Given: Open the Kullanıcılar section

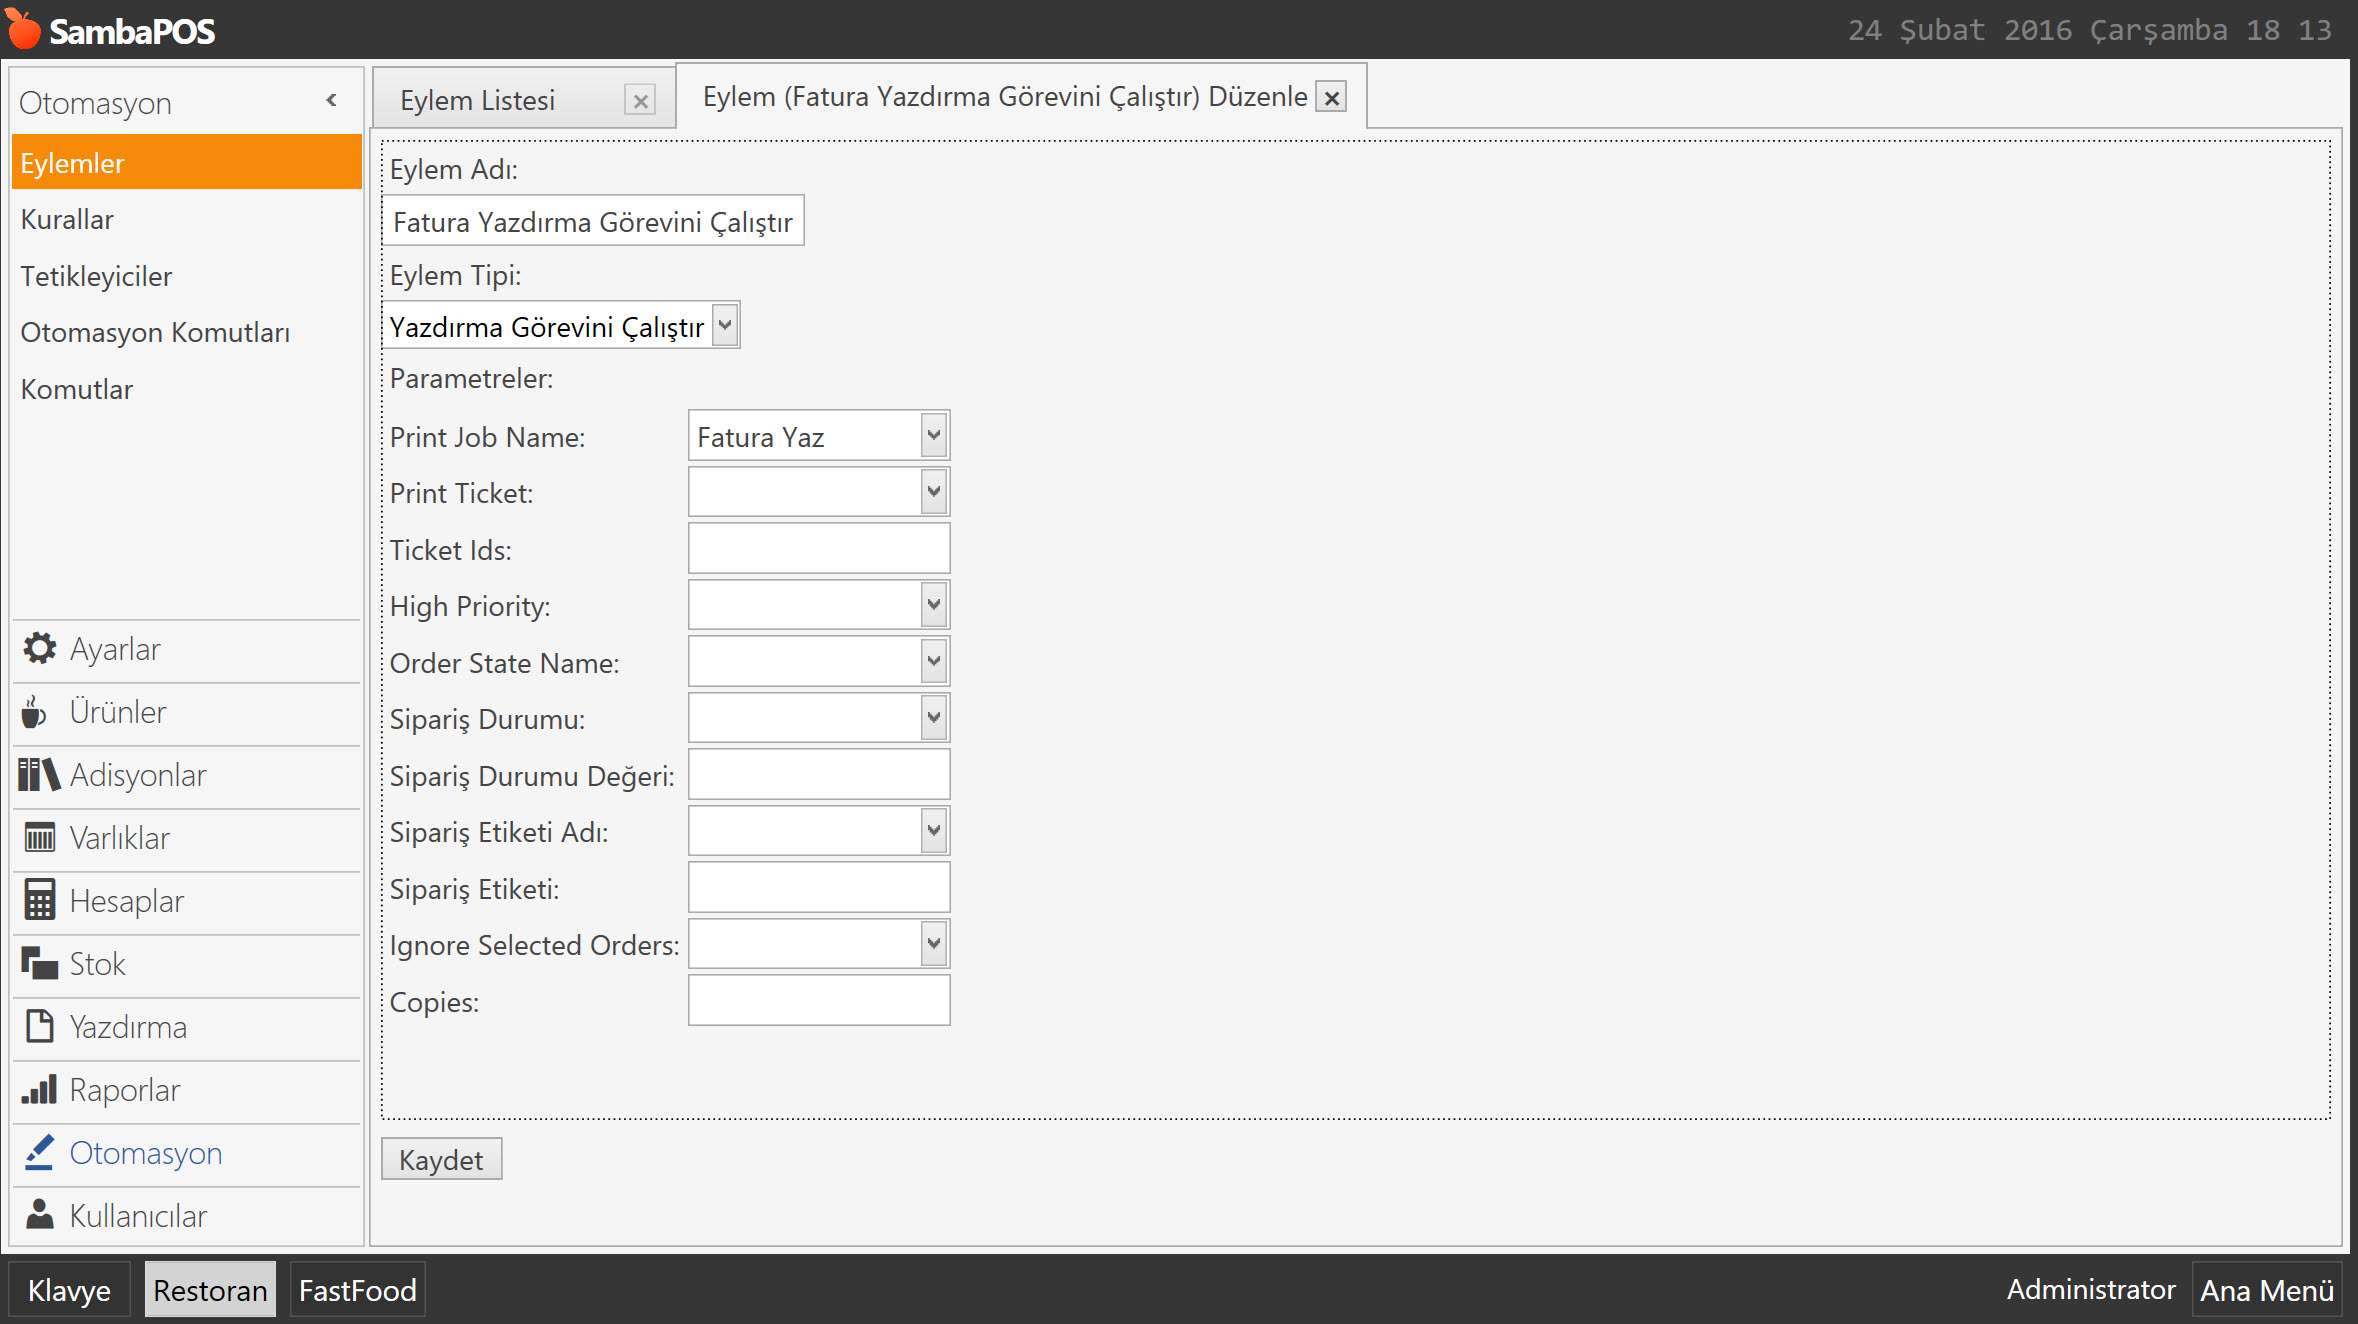Looking at the screenshot, I should [187, 1216].
